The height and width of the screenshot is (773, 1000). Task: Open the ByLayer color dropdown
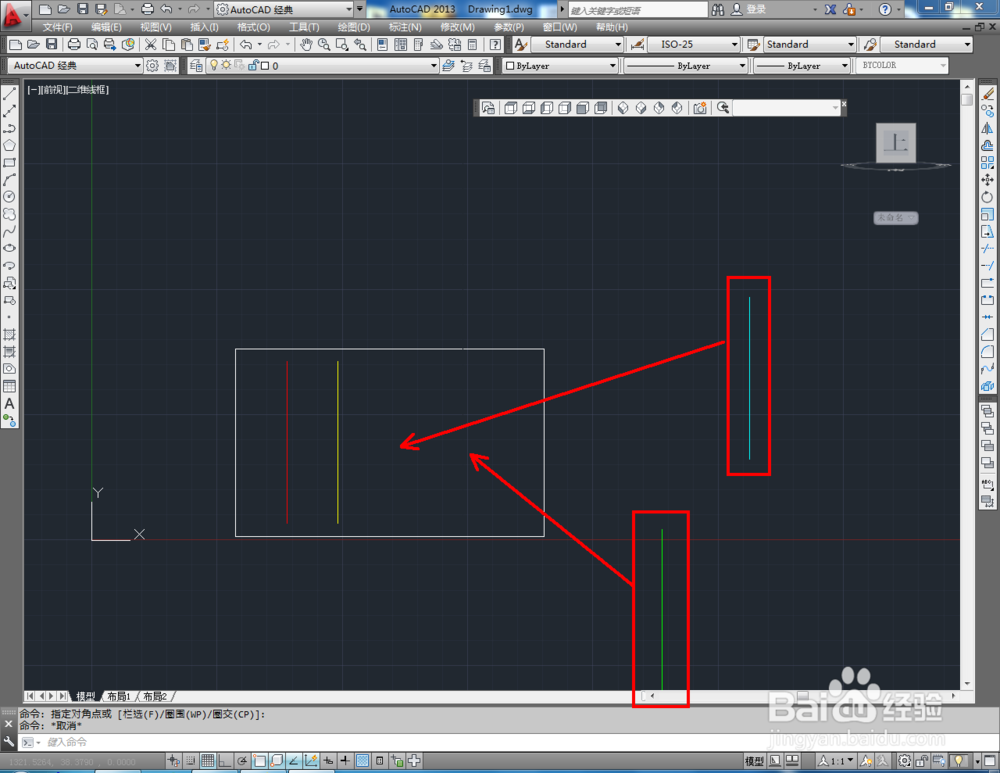tap(561, 66)
